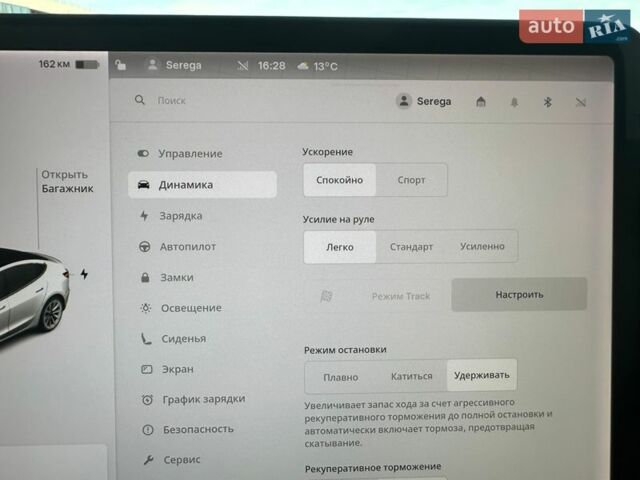
Task: Open notifications bell icon
Action: (514, 102)
